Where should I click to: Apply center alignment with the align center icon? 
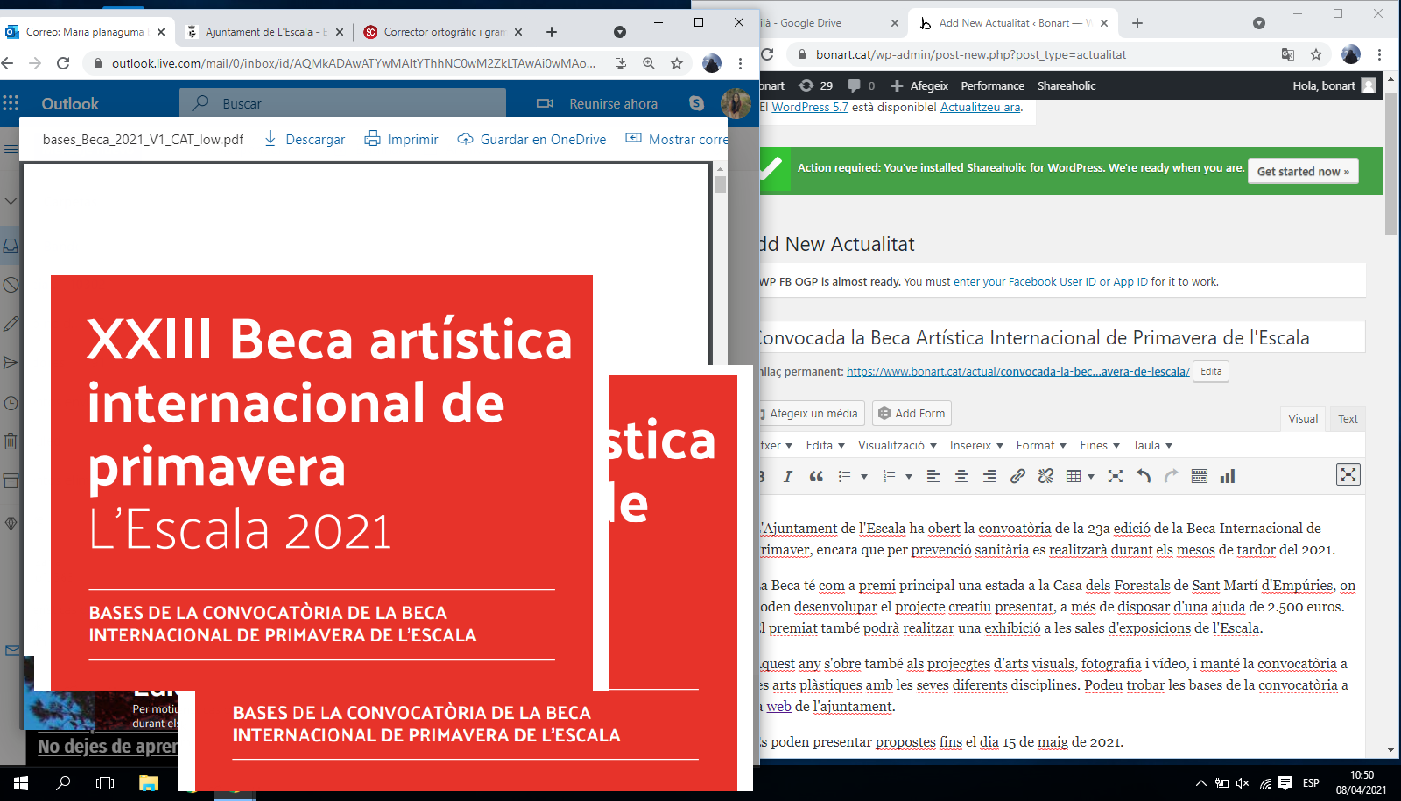(961, 475)
